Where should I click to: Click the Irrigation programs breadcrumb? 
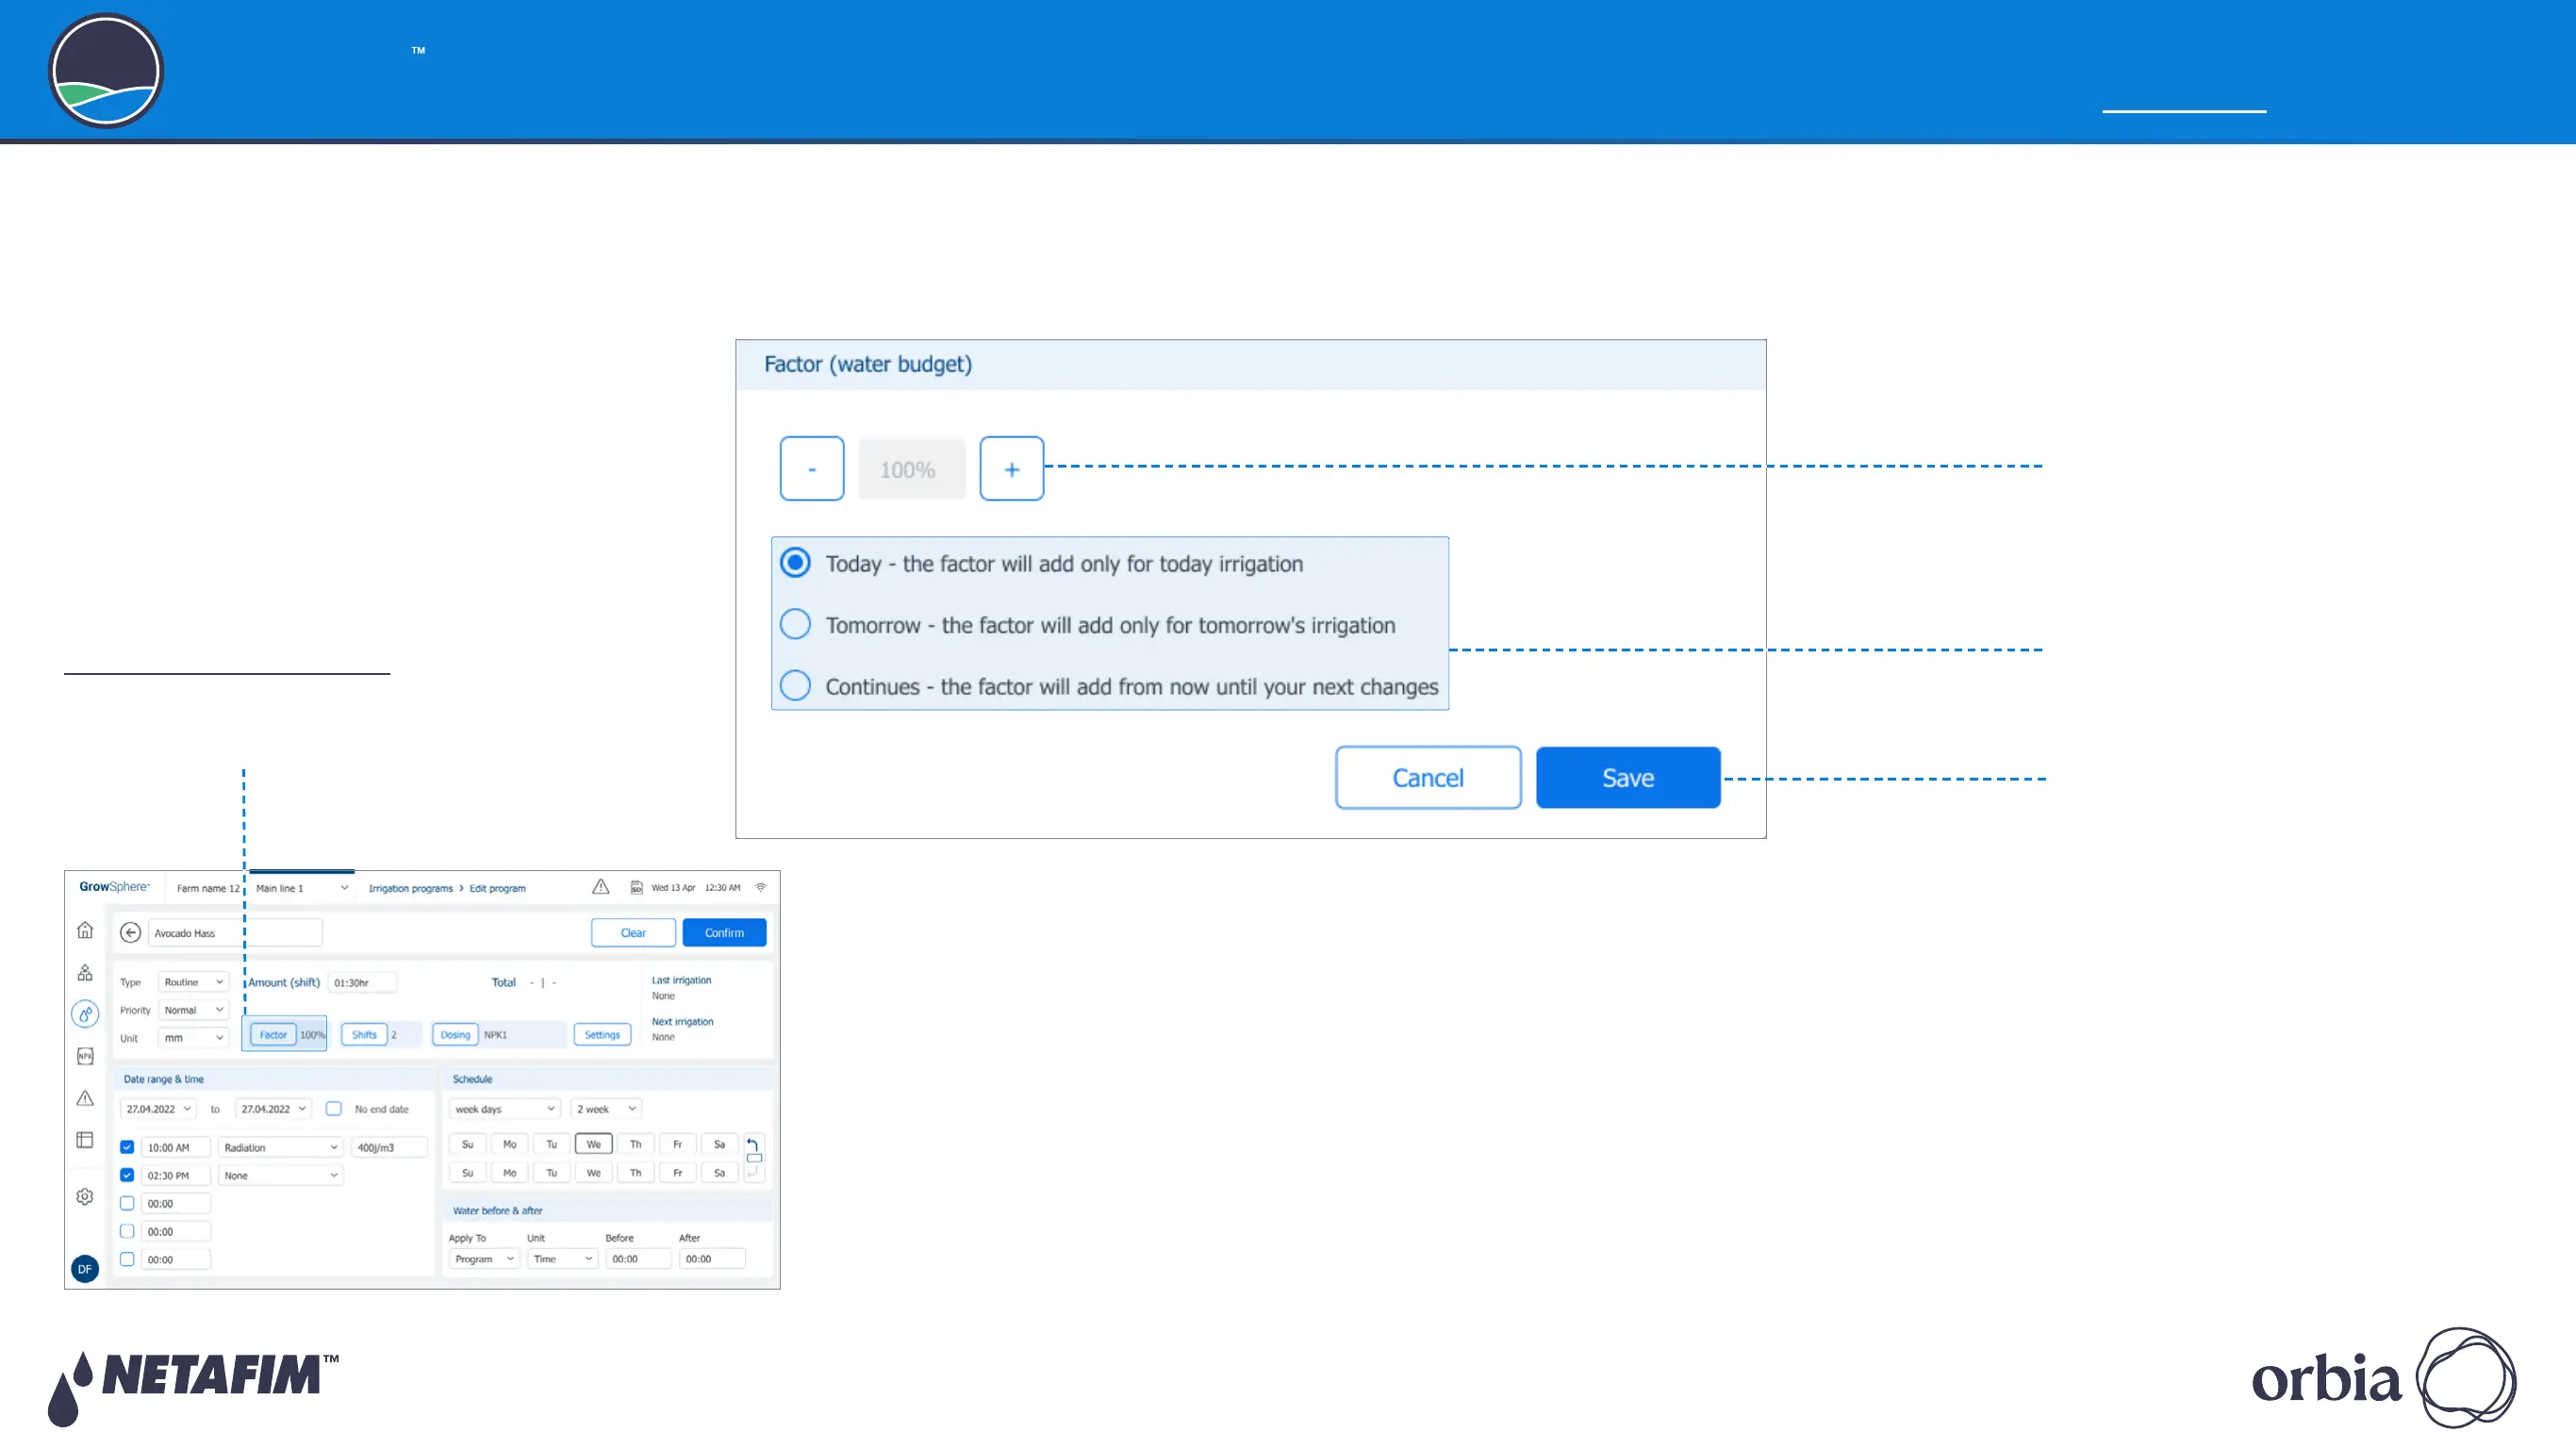click(x=411, y=888)
